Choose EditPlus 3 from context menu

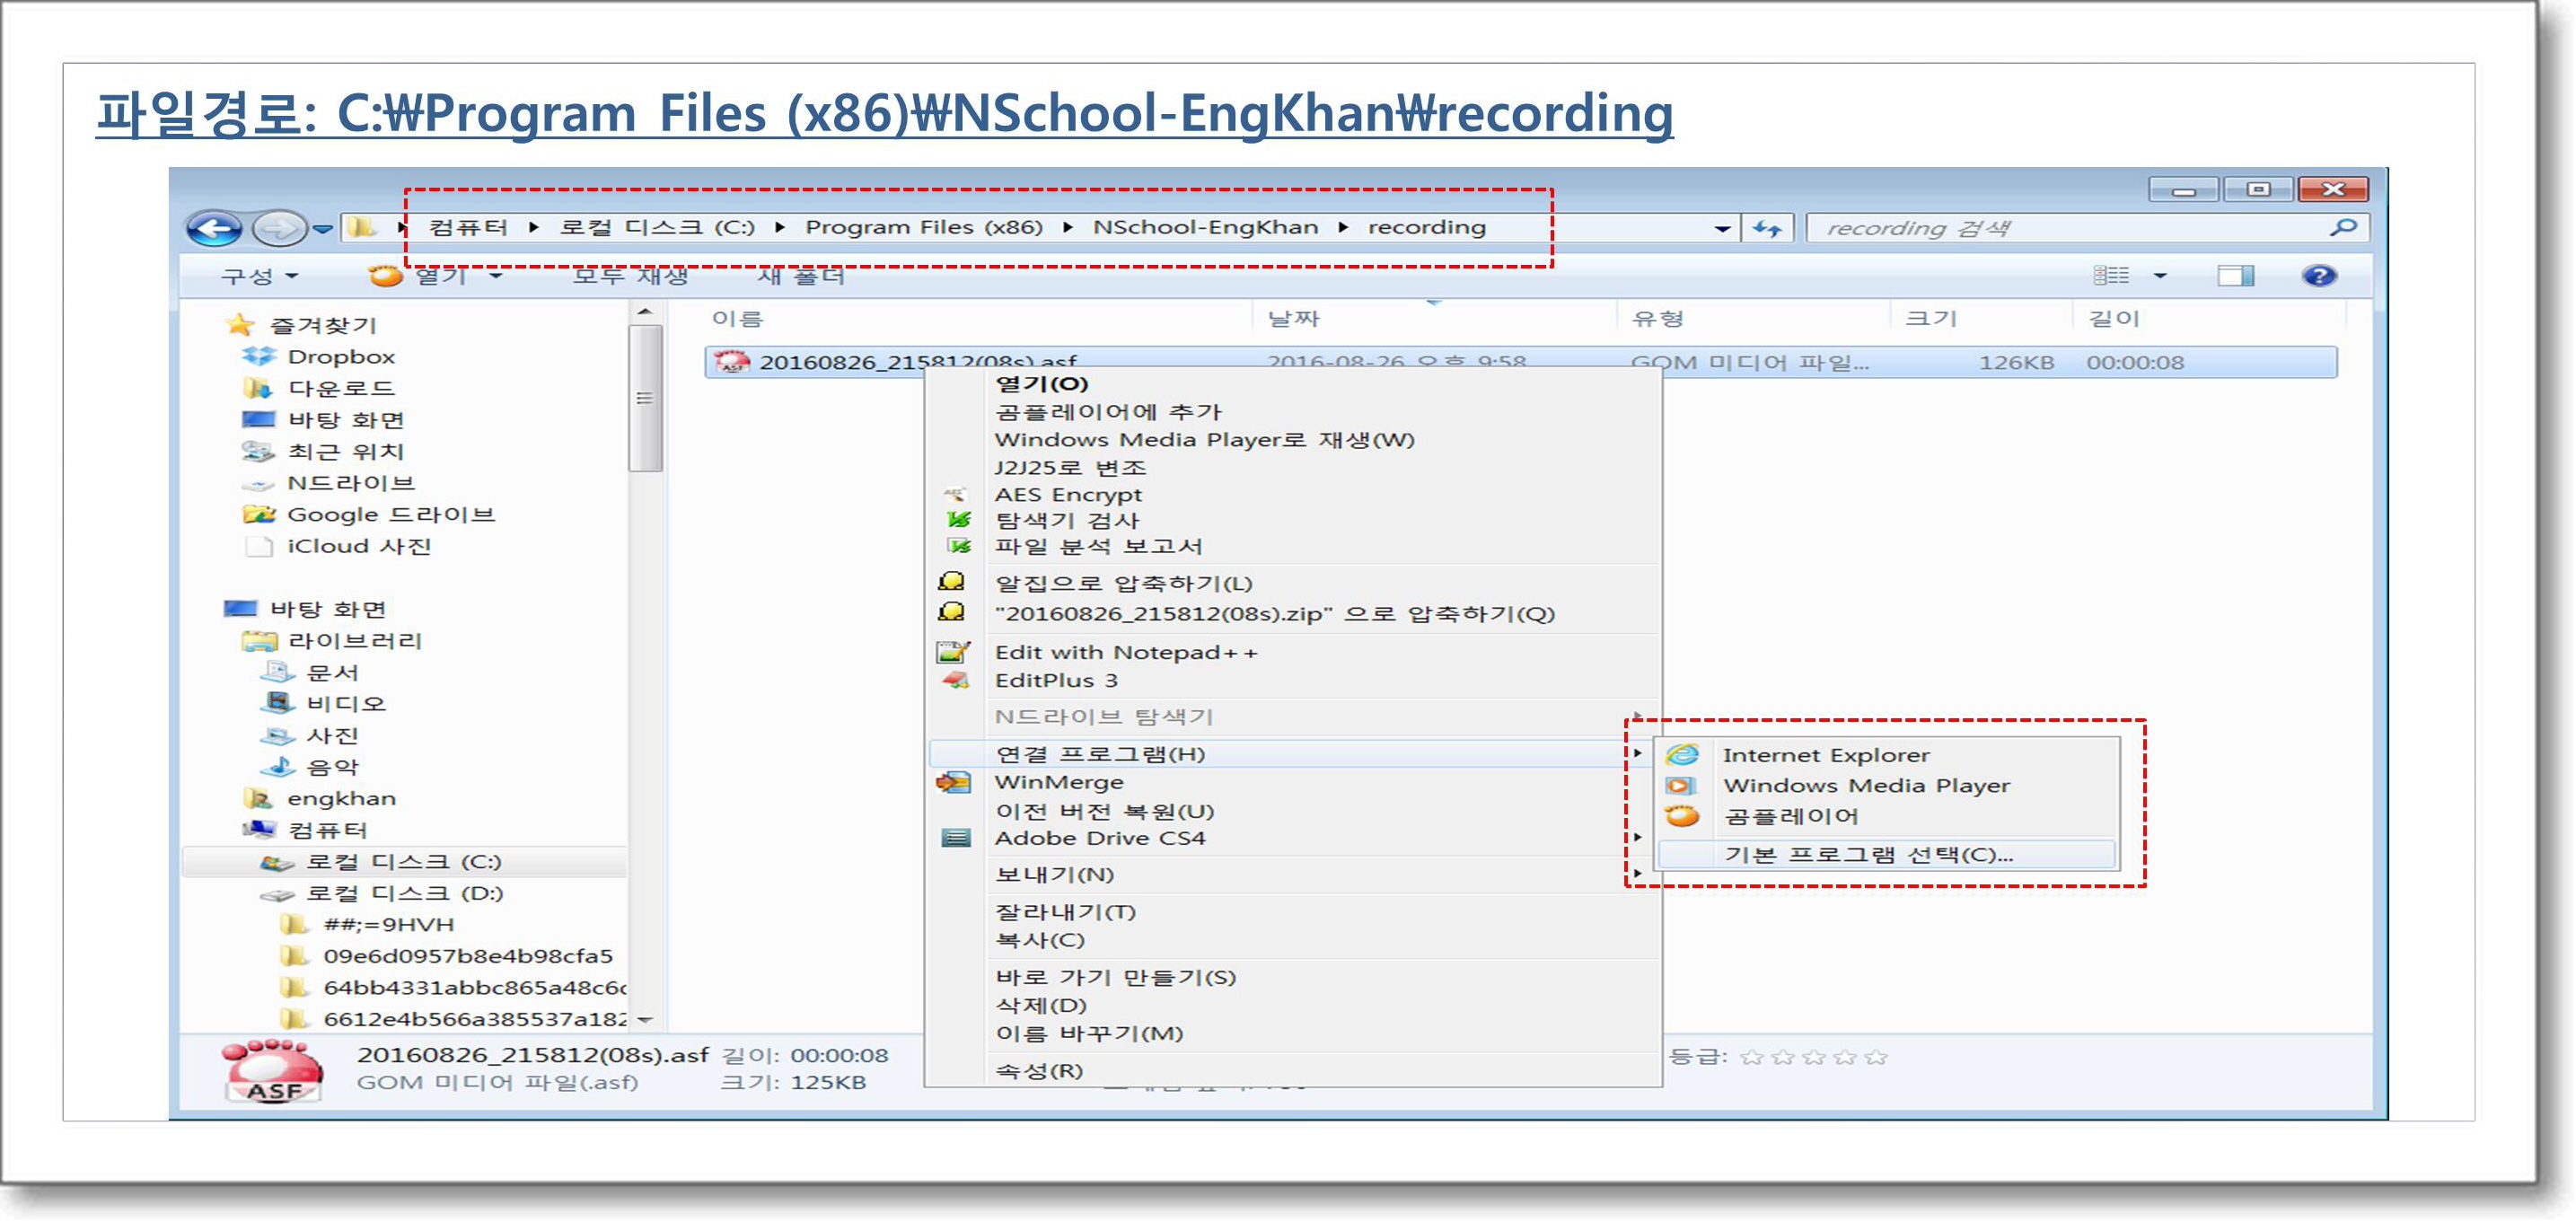(1056, 680)
